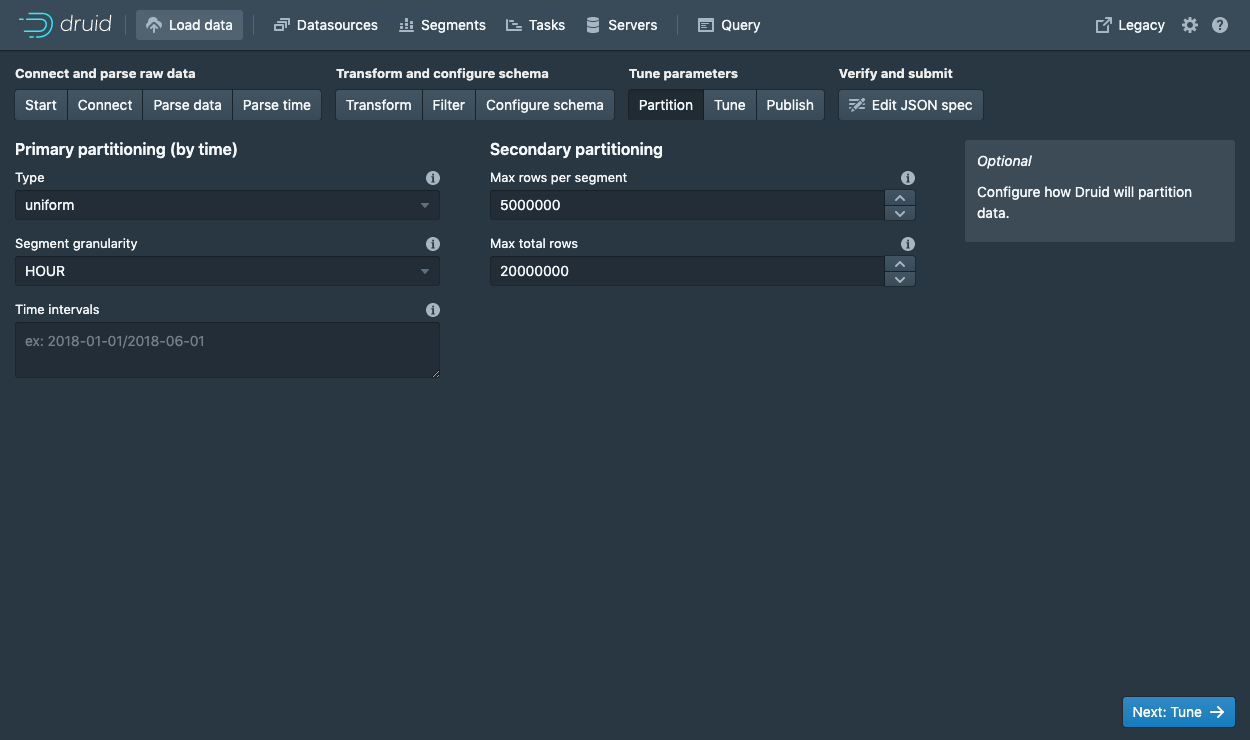Click the info icon for Max rows per segment
1250x740 pixels.
[908, 178]
